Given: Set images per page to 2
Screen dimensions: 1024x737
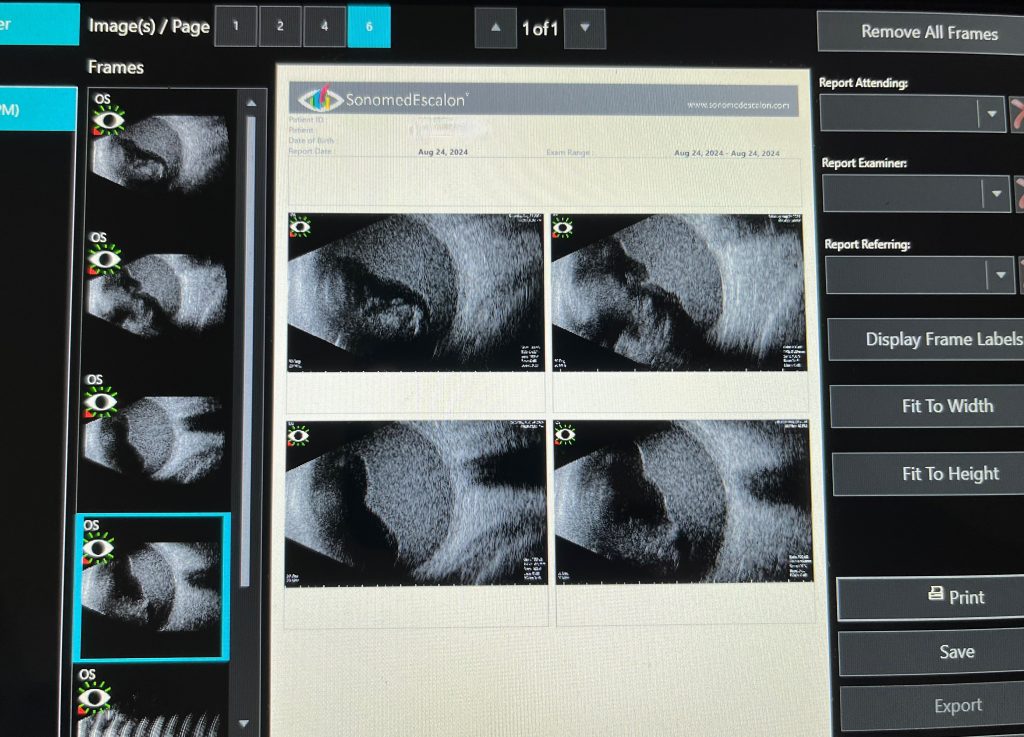Looking at the screenshot, I should (x=280, y=27).
